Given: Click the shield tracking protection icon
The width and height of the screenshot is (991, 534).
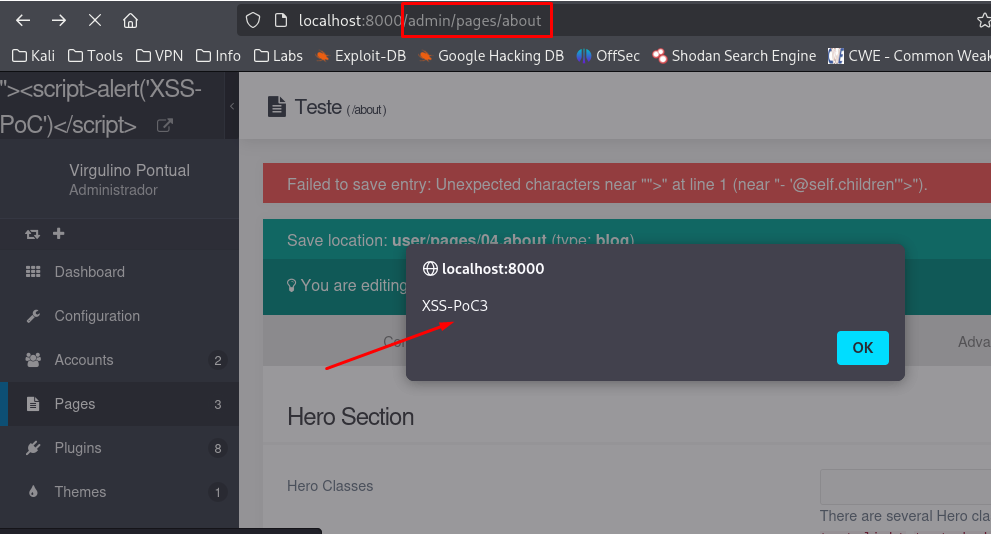Looking at the screenshot, I should 253,20.
